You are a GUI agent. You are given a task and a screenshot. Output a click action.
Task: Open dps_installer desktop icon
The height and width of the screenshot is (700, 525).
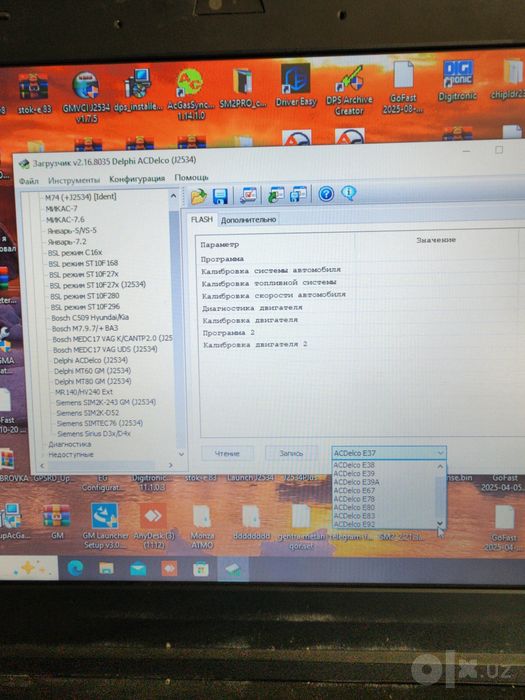[x=138, y=90]
